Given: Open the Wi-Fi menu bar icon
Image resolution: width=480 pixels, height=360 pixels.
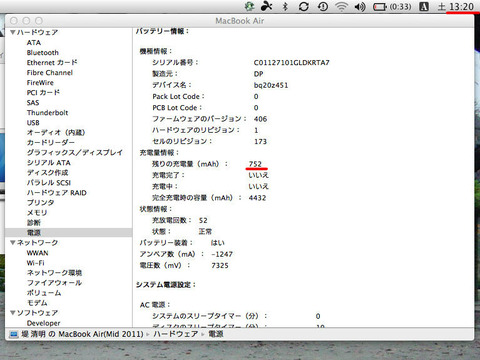Looking at the screenshot, I should tap(341, 6).
